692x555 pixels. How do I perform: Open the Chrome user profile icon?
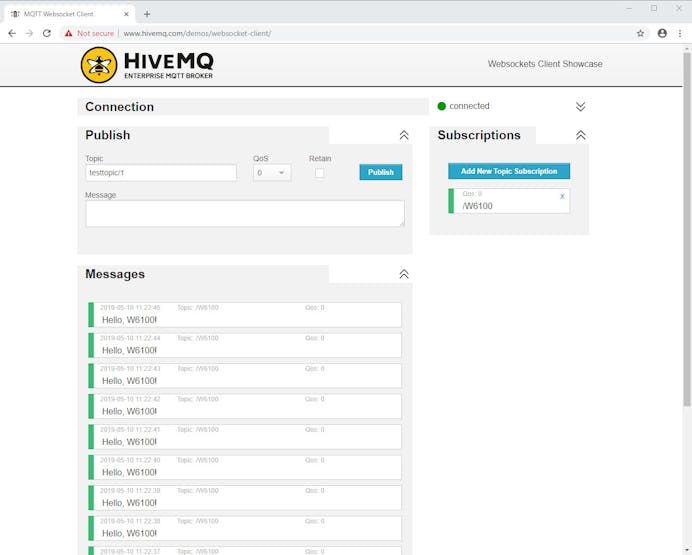[x=662, y=33]
